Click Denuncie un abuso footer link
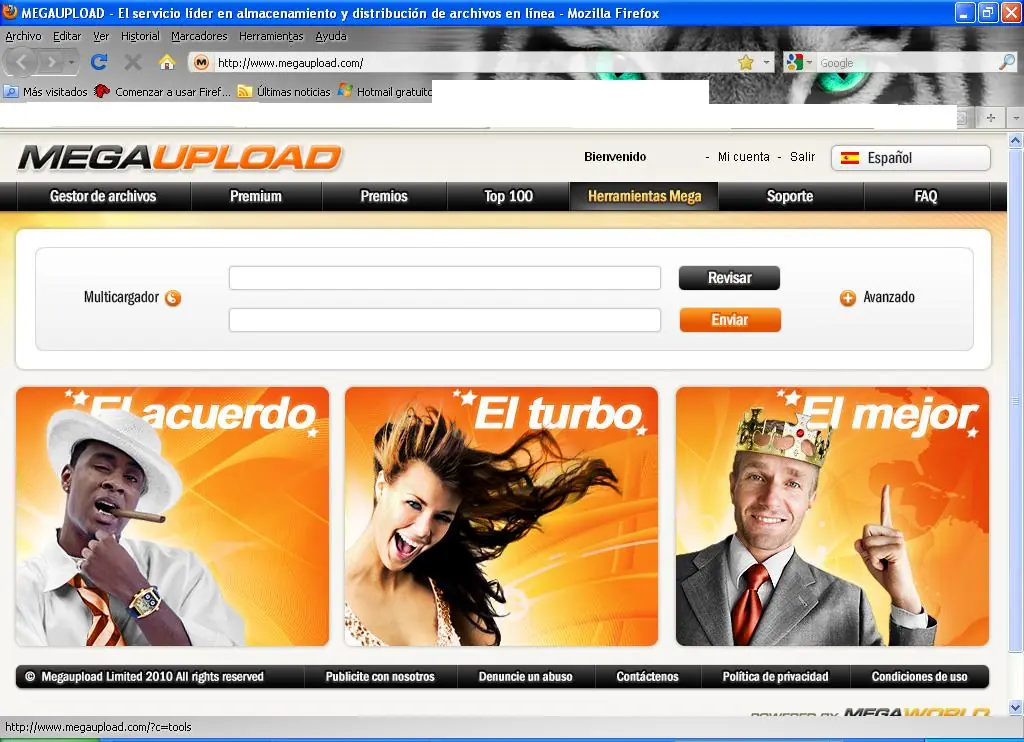 click(526, 677)
